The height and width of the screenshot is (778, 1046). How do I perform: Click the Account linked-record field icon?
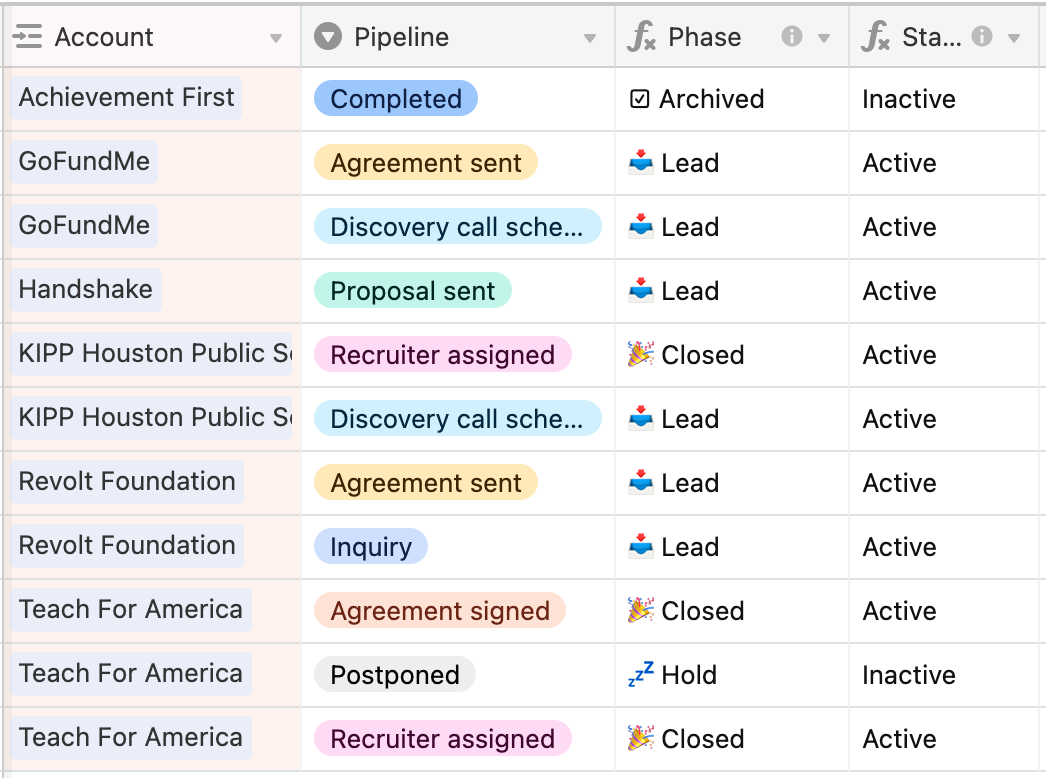tap(27, 38)
